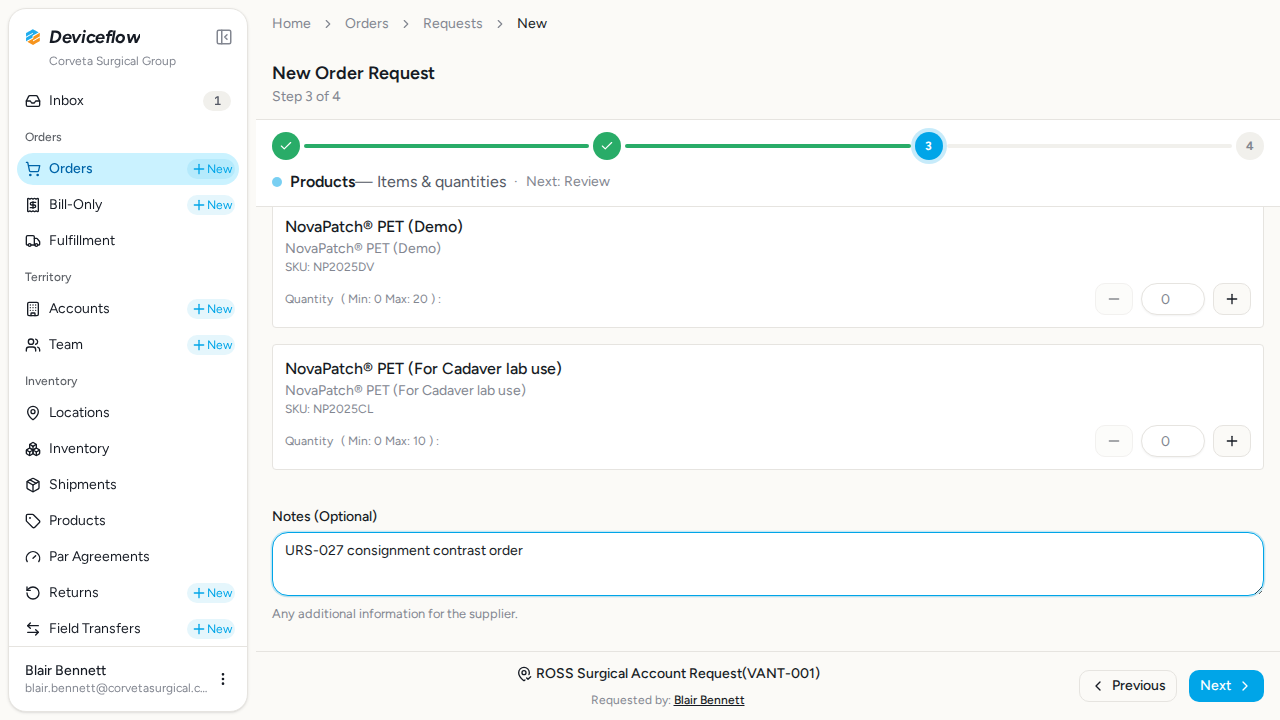
Task: Click the Field Transfers arrows icon
Action: tap(33, 629)
